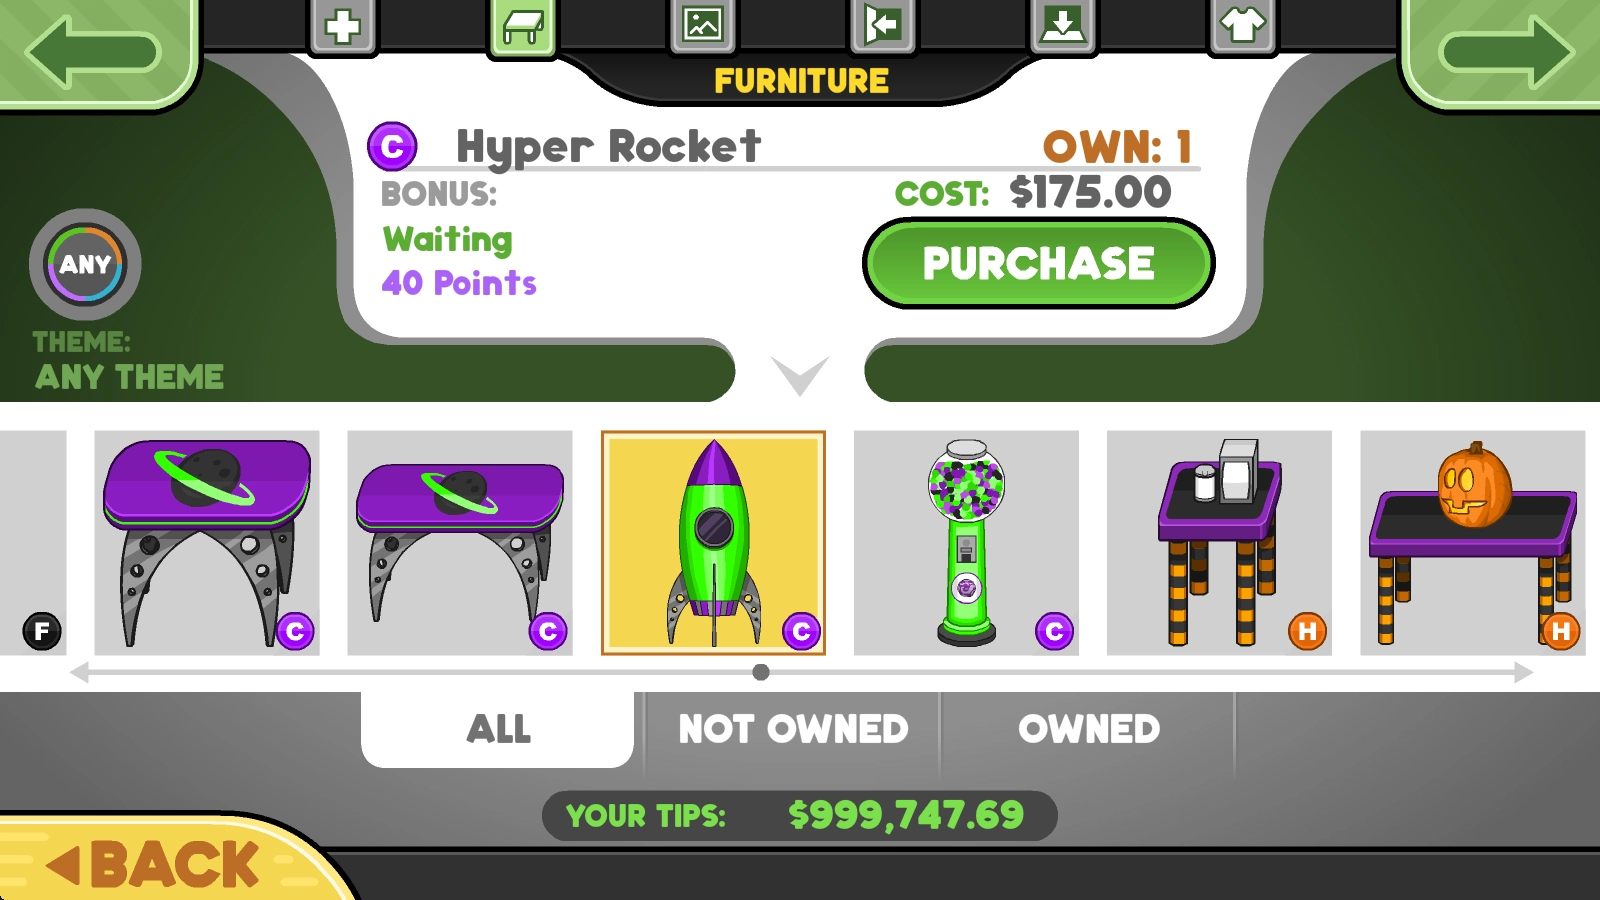1600x900 pixels.
Task: Select the large planet table thumbnail
Action: [x=207, y=543]
